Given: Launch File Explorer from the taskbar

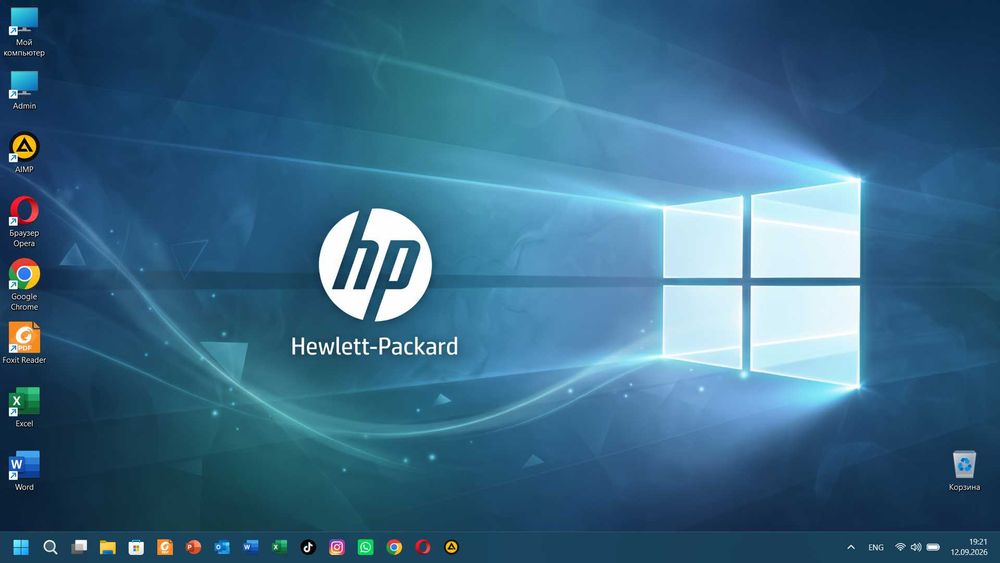Looking at the screenshot, I should (108, 547).
